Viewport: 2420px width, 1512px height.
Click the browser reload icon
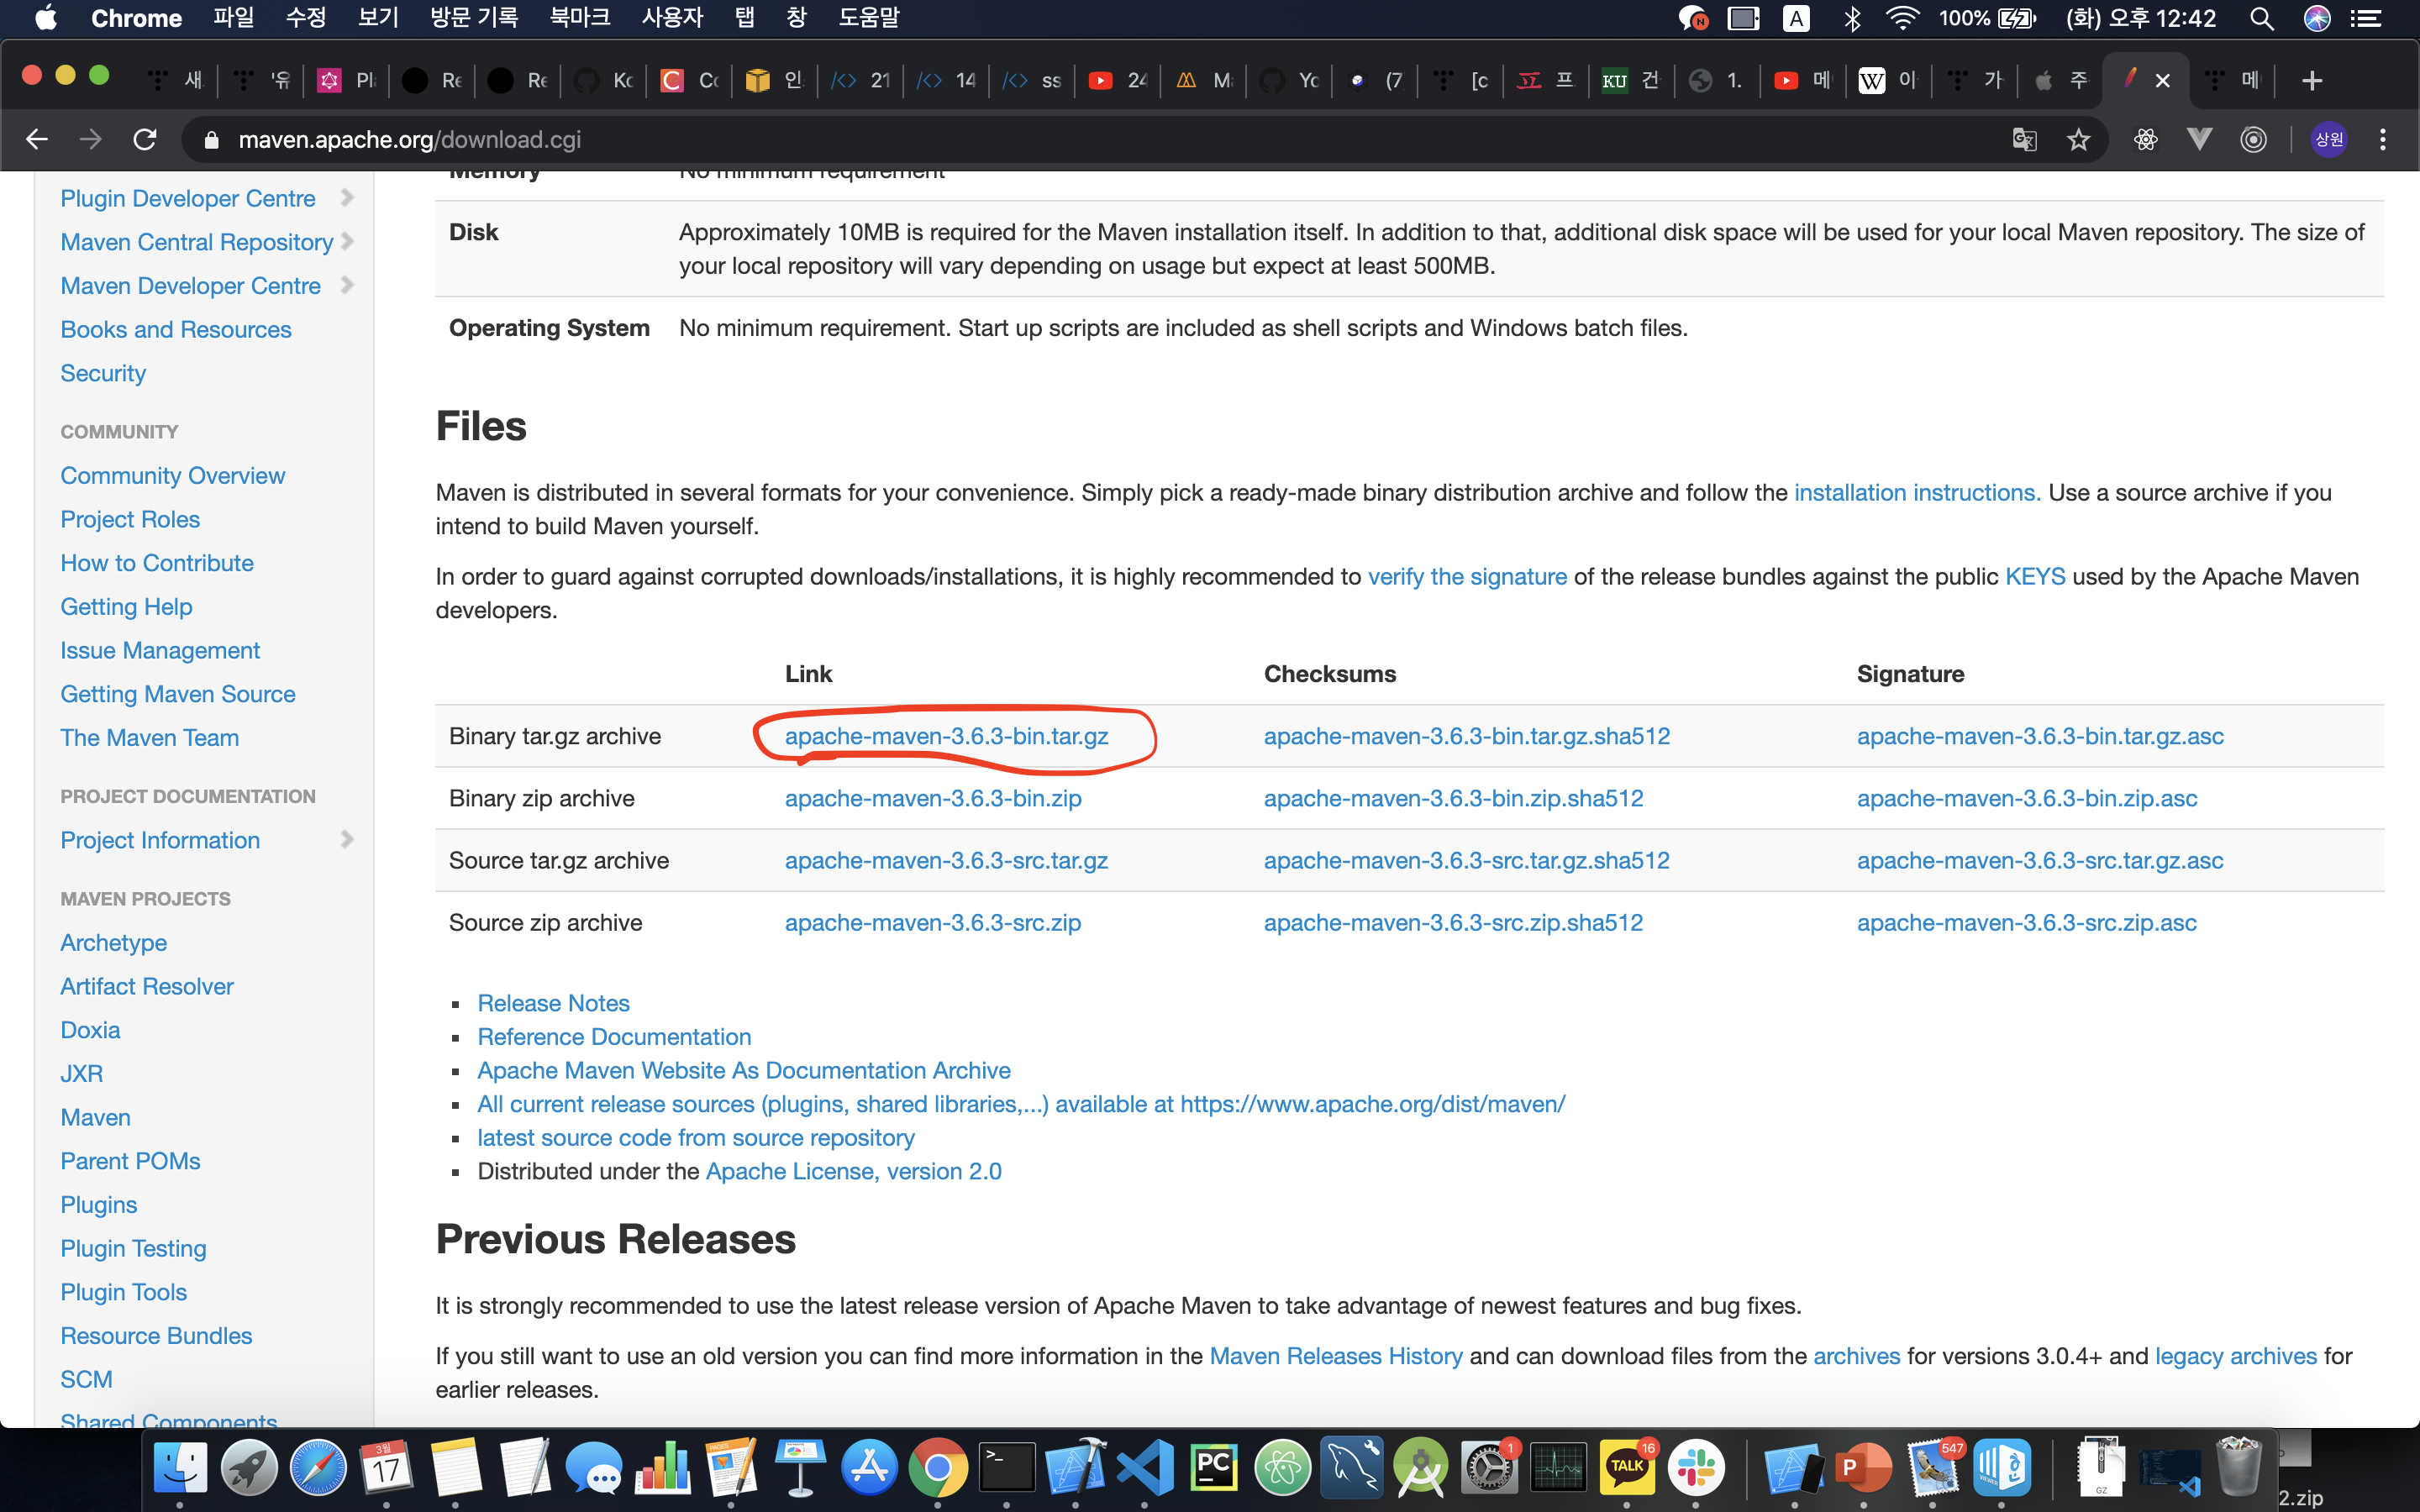145,140
